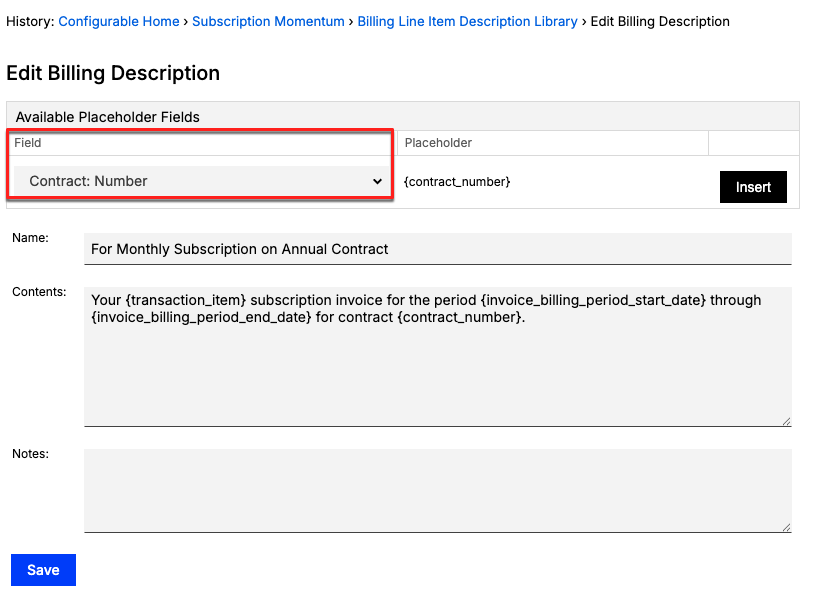Image resolution: width=821 pixels, height=596 pixels.
Task: Click into the Name input field
Action: pyautogui.click(x=438, y=249)
